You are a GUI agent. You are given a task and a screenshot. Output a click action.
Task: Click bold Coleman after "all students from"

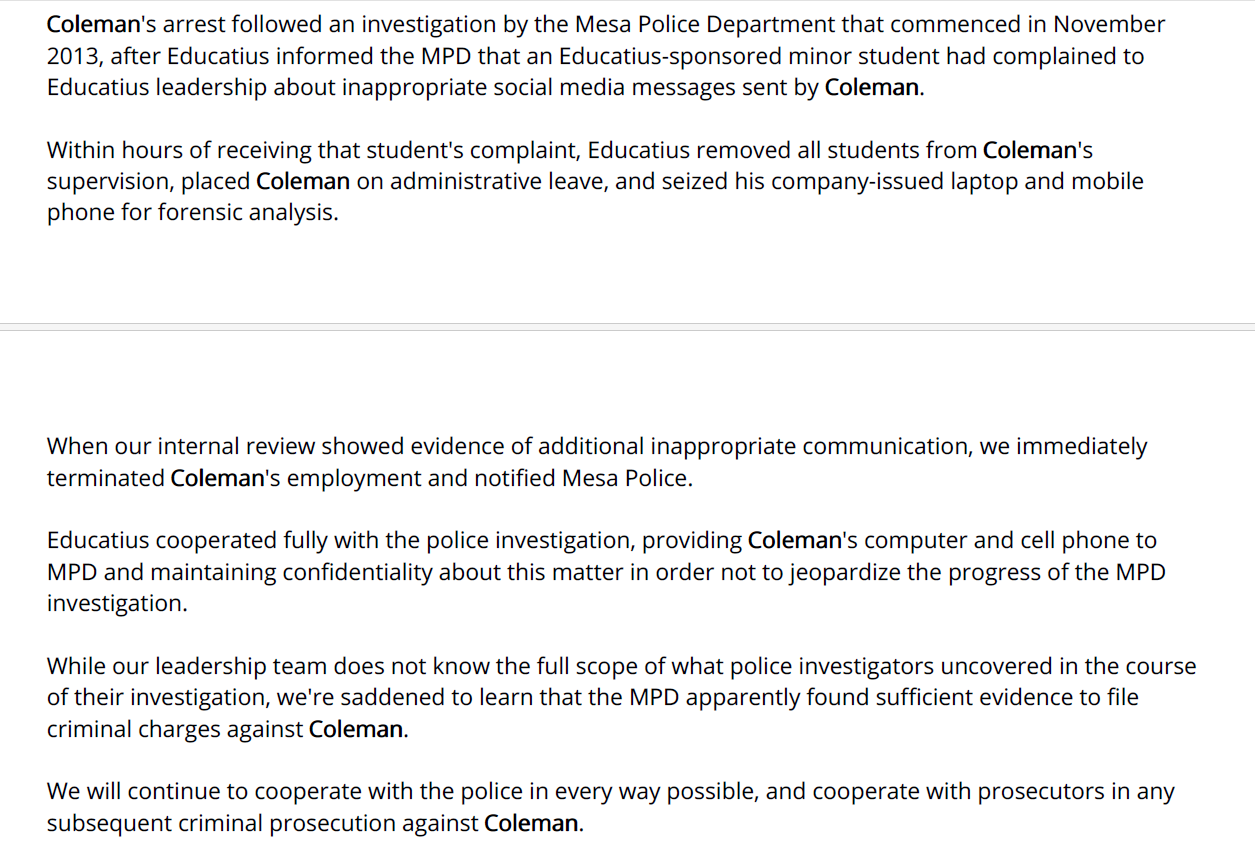(1029, 151)
